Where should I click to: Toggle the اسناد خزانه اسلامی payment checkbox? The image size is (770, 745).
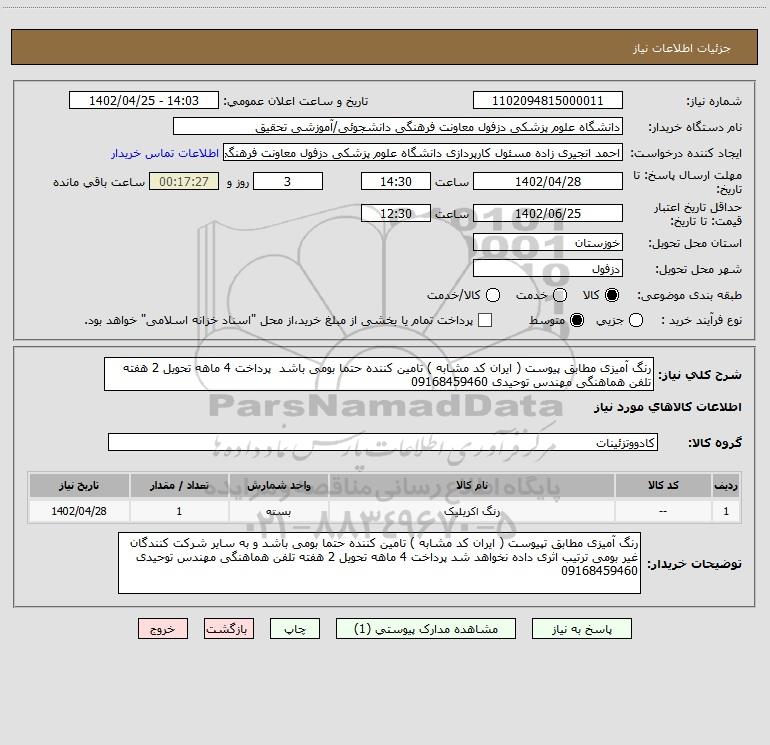(x=485, y=320)
